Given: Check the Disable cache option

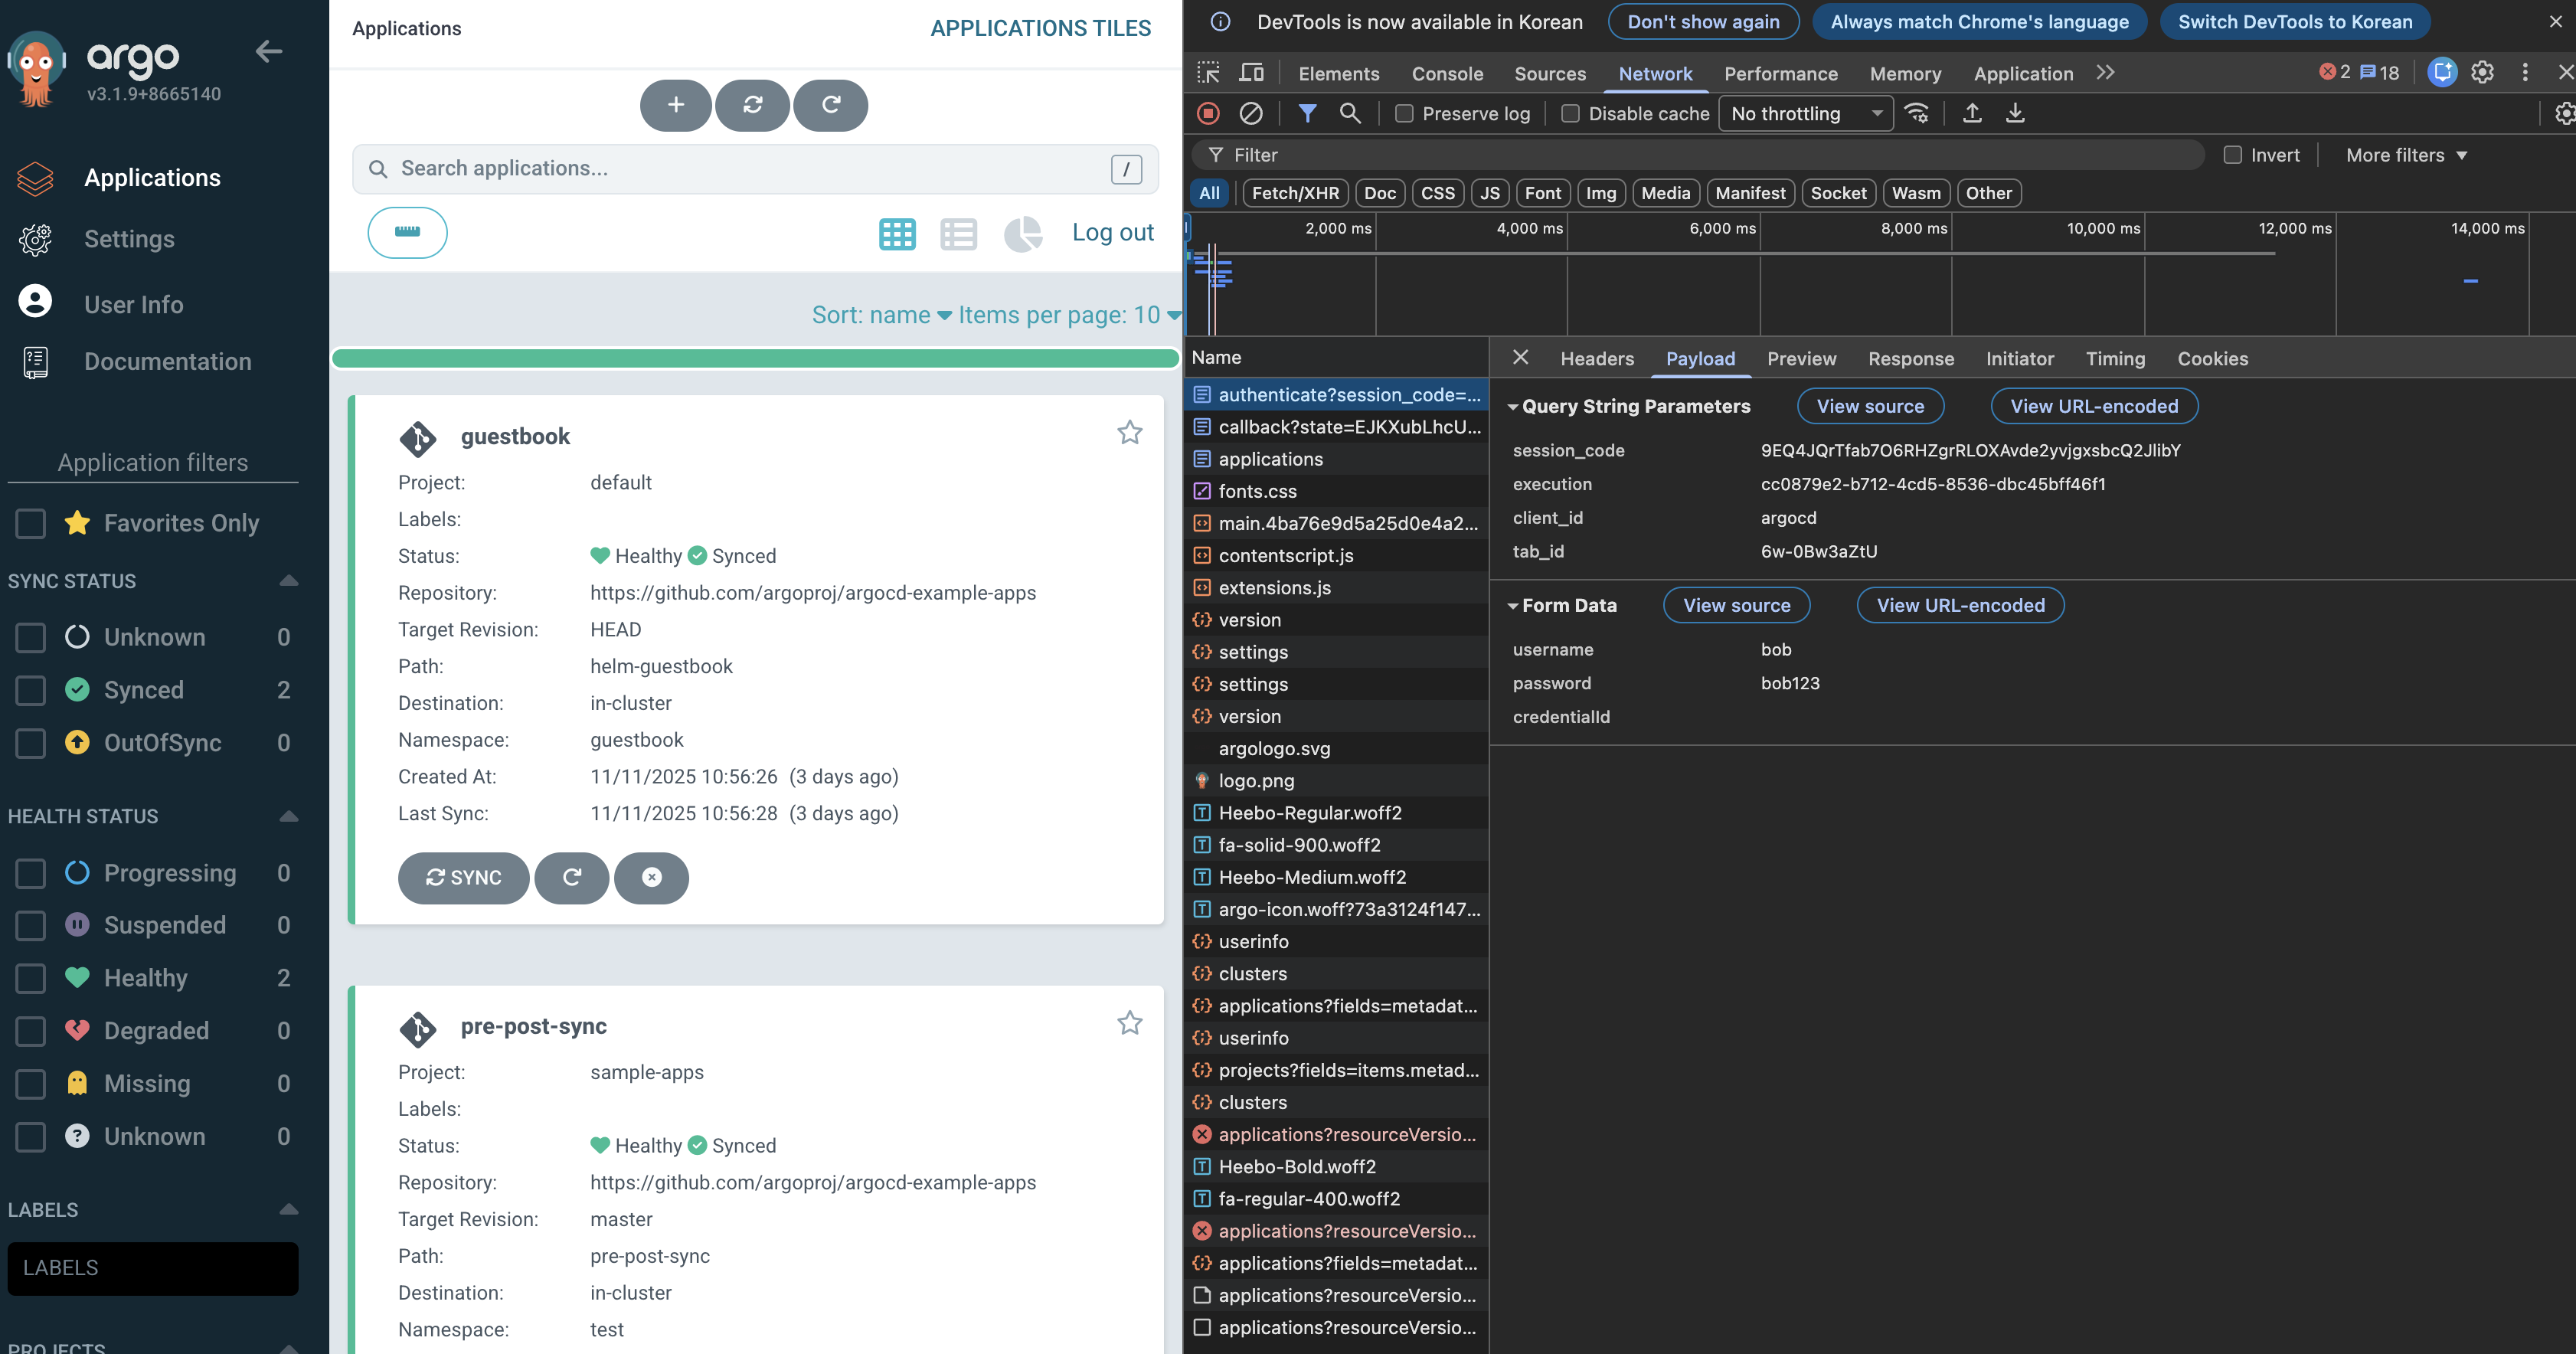Looking at the screenshot, I should pyautogui.click(x=1570, y=114).
